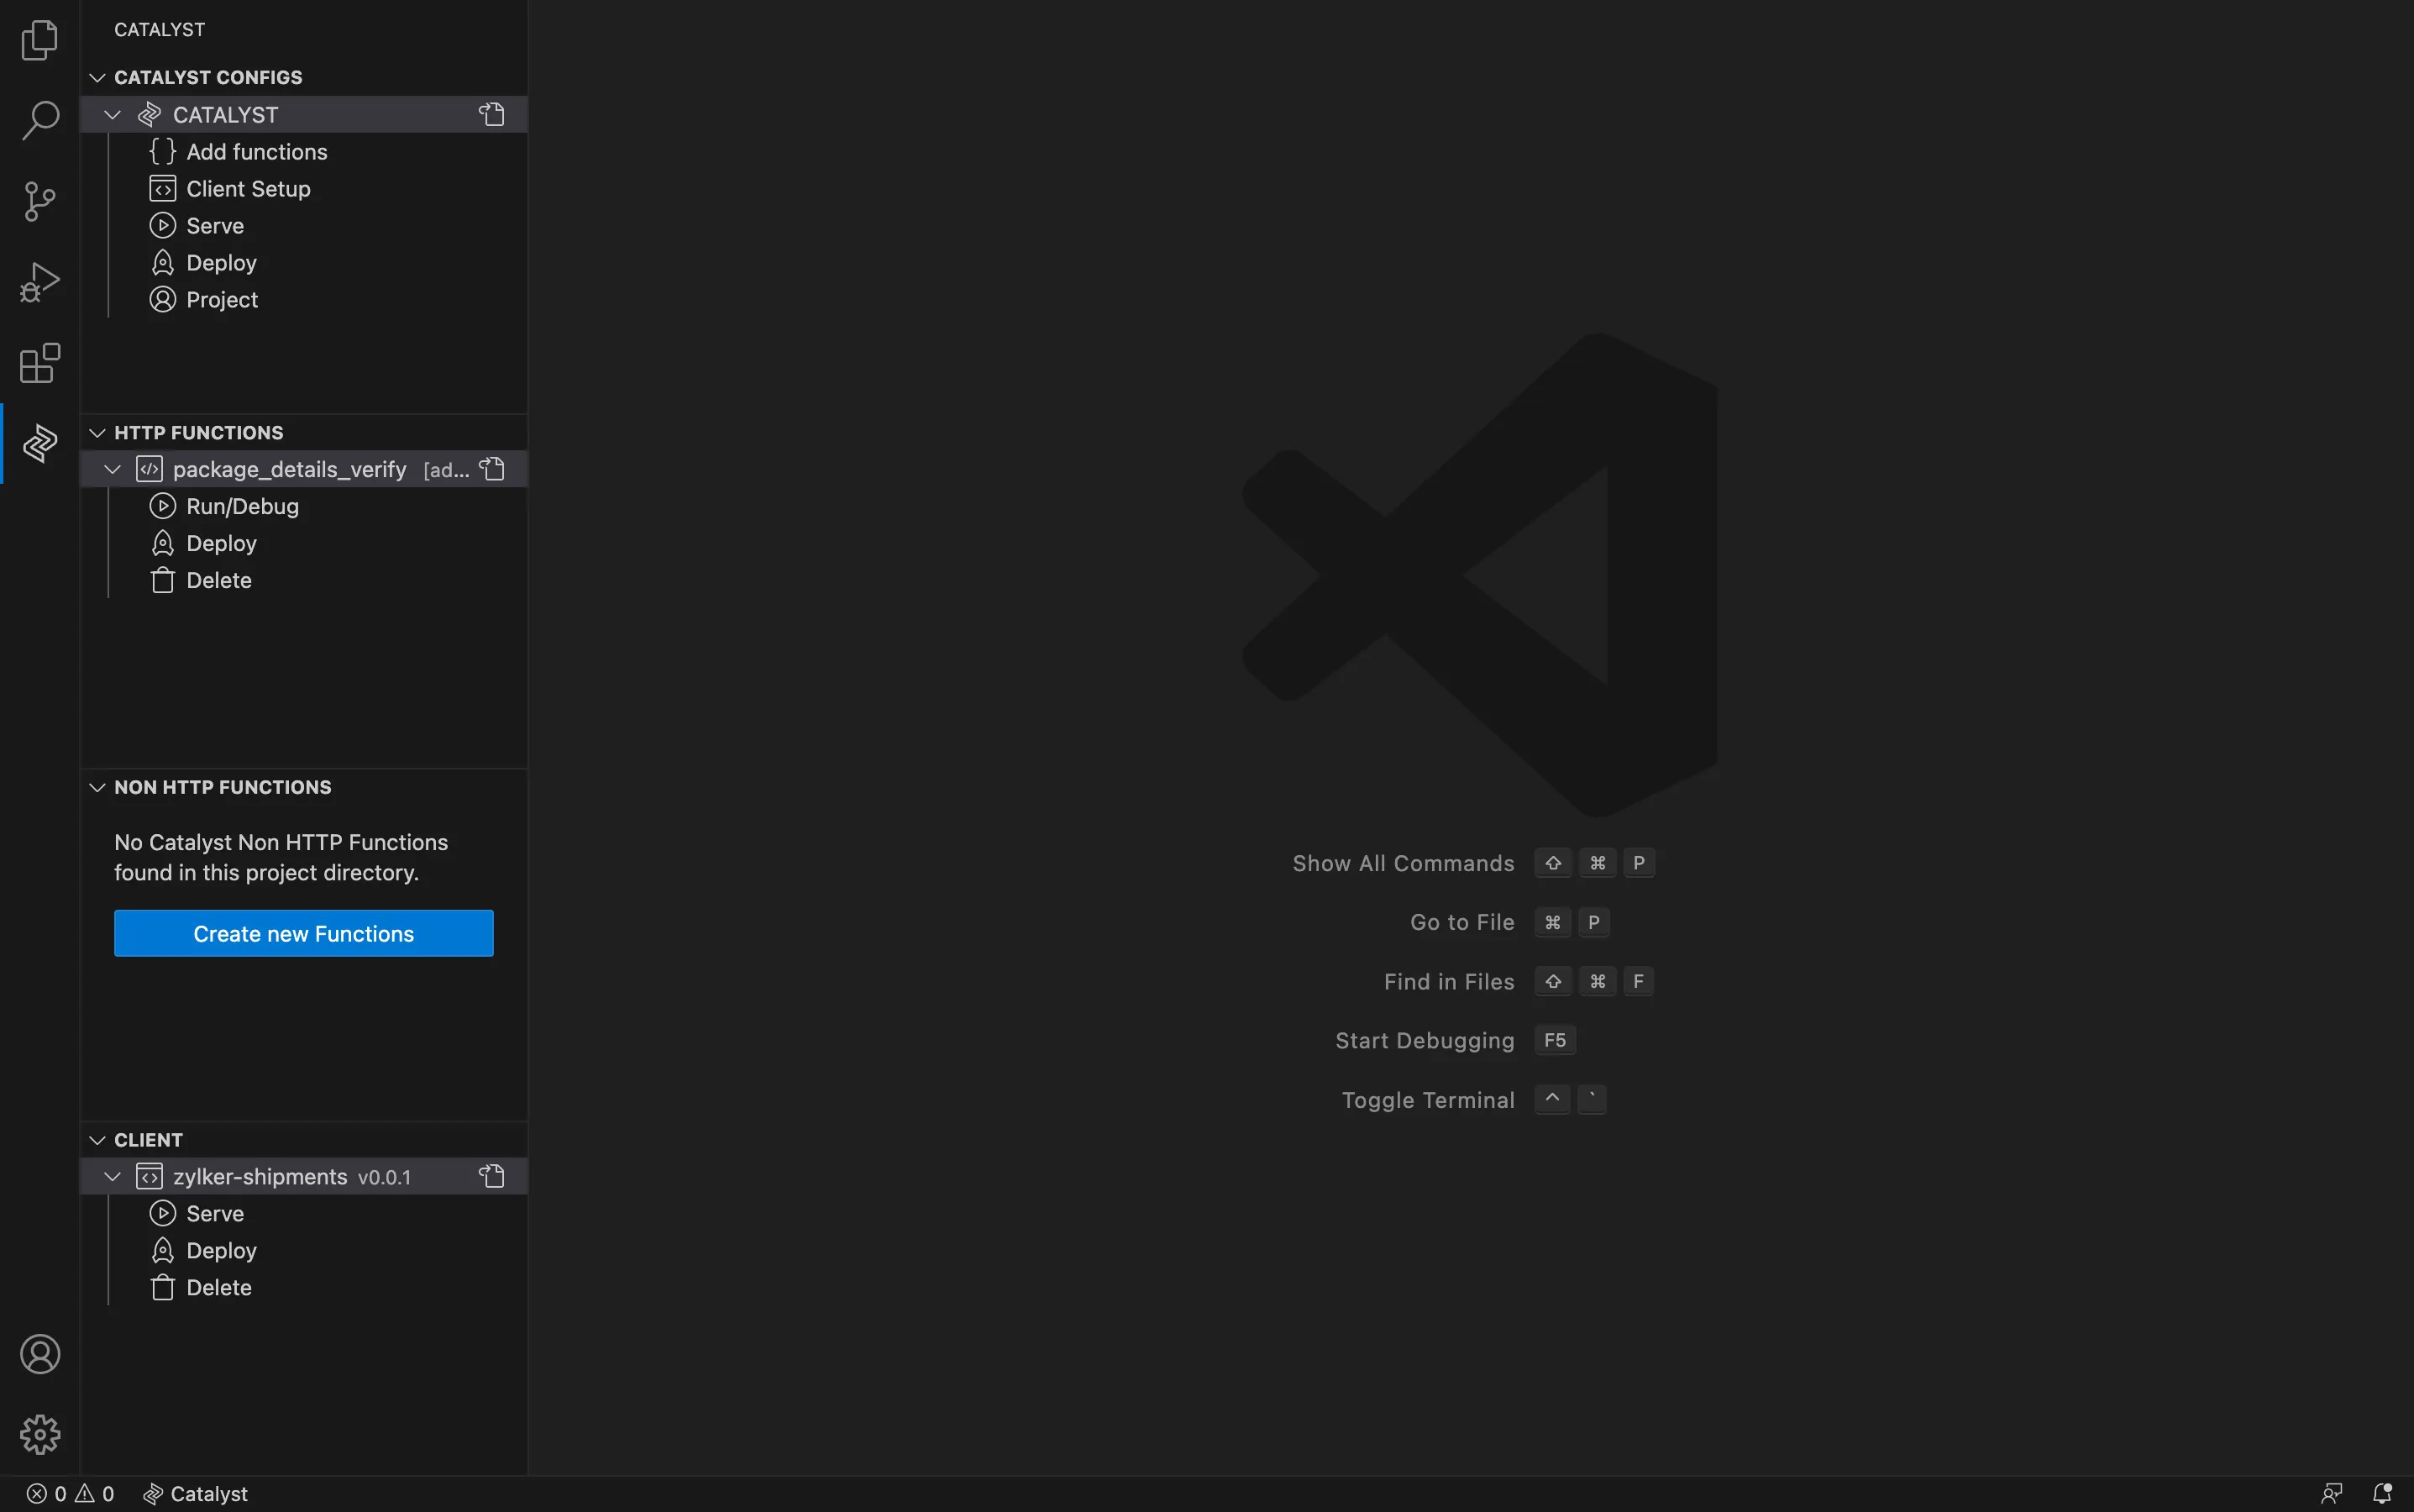Select the package_details_verify function row
Screen dimensions: 2414x1512
click(x=304, y=469)
